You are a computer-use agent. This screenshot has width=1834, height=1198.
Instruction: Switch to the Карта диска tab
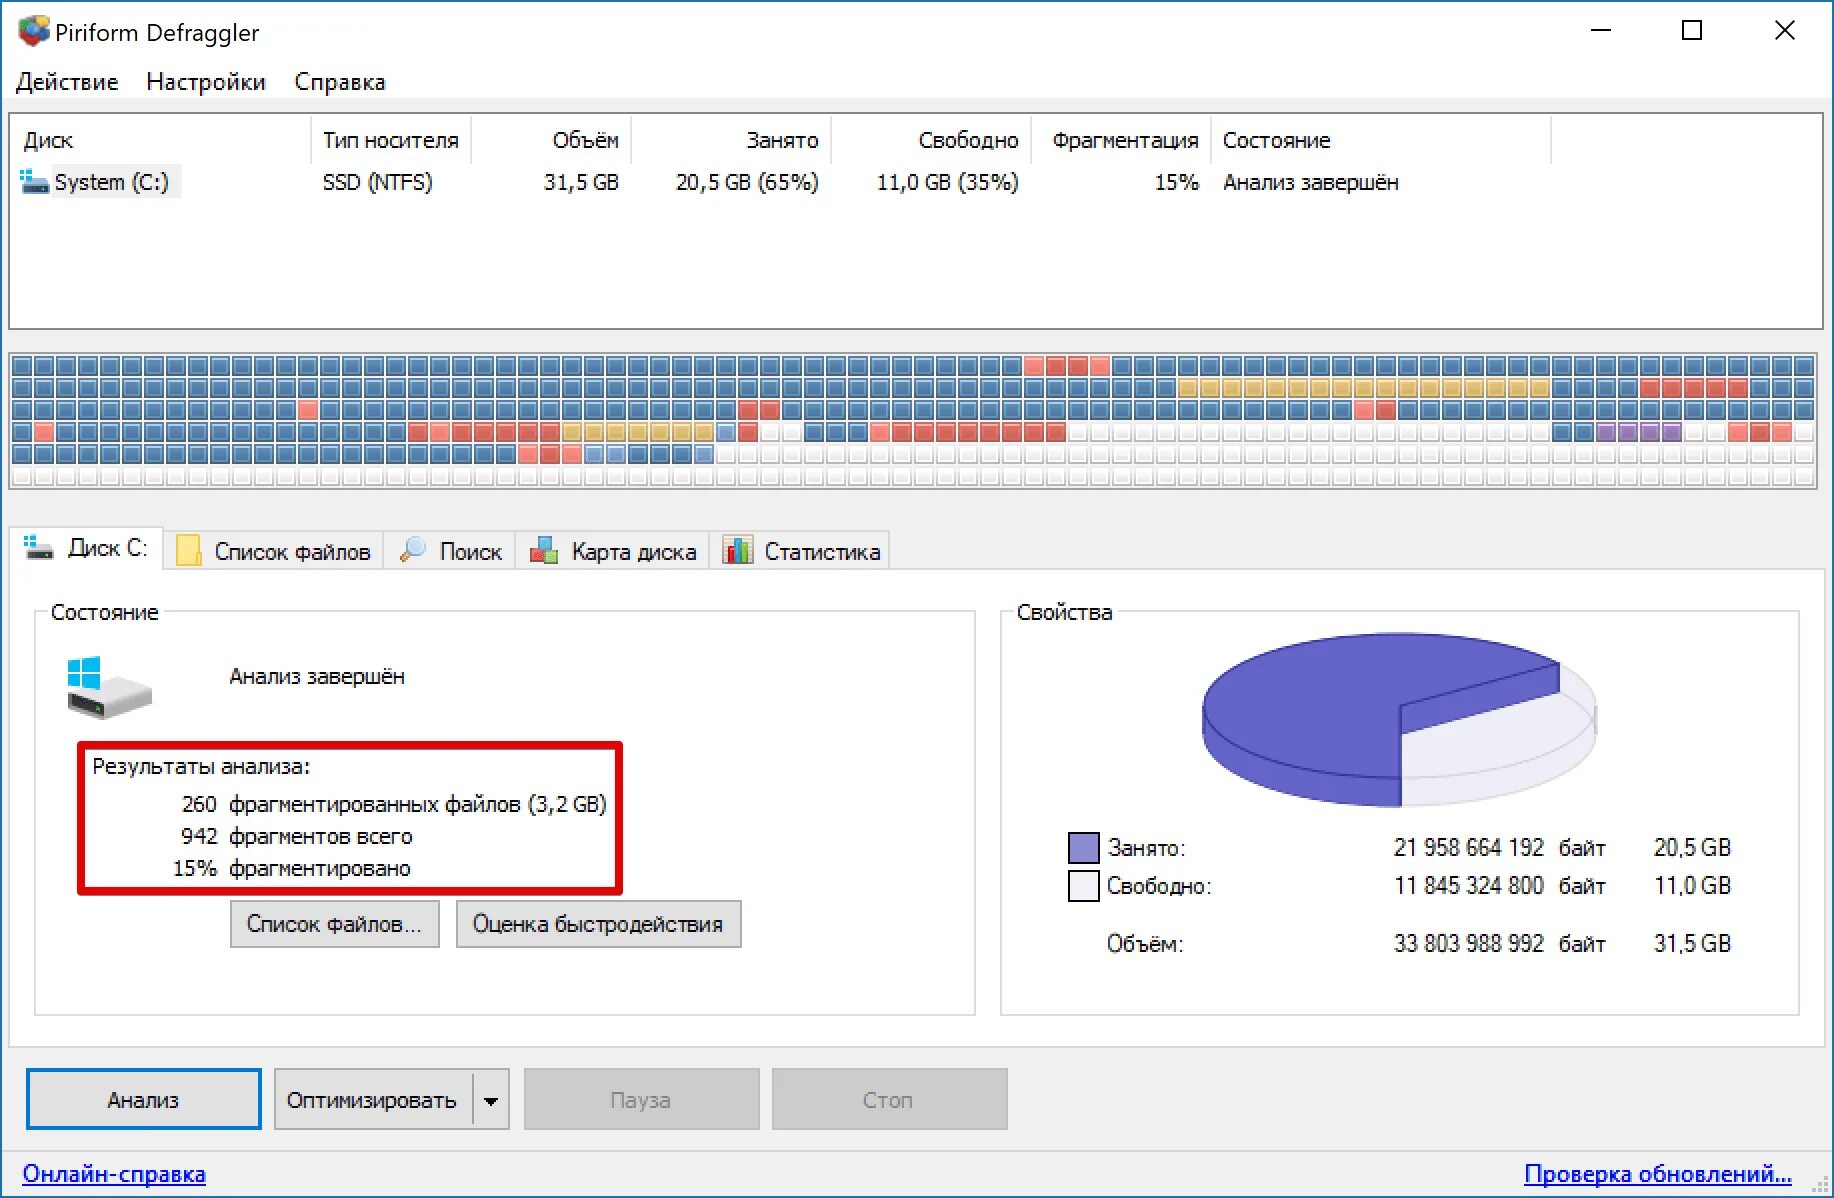(612, 551)
